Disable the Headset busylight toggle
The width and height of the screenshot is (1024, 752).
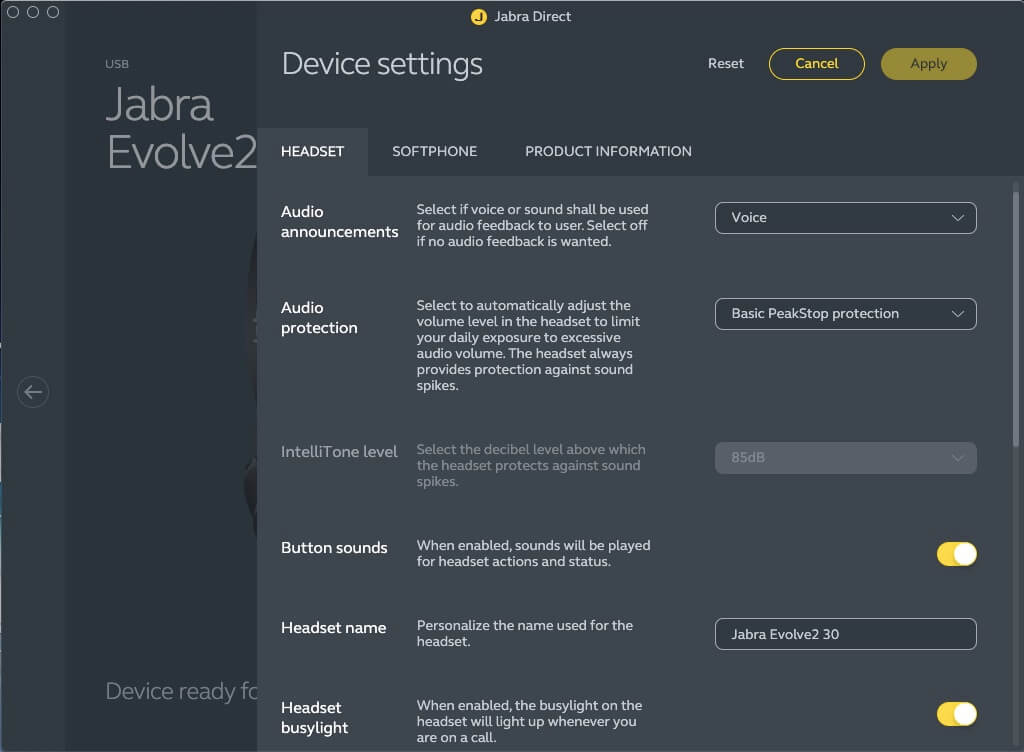(x=956, y=714)
